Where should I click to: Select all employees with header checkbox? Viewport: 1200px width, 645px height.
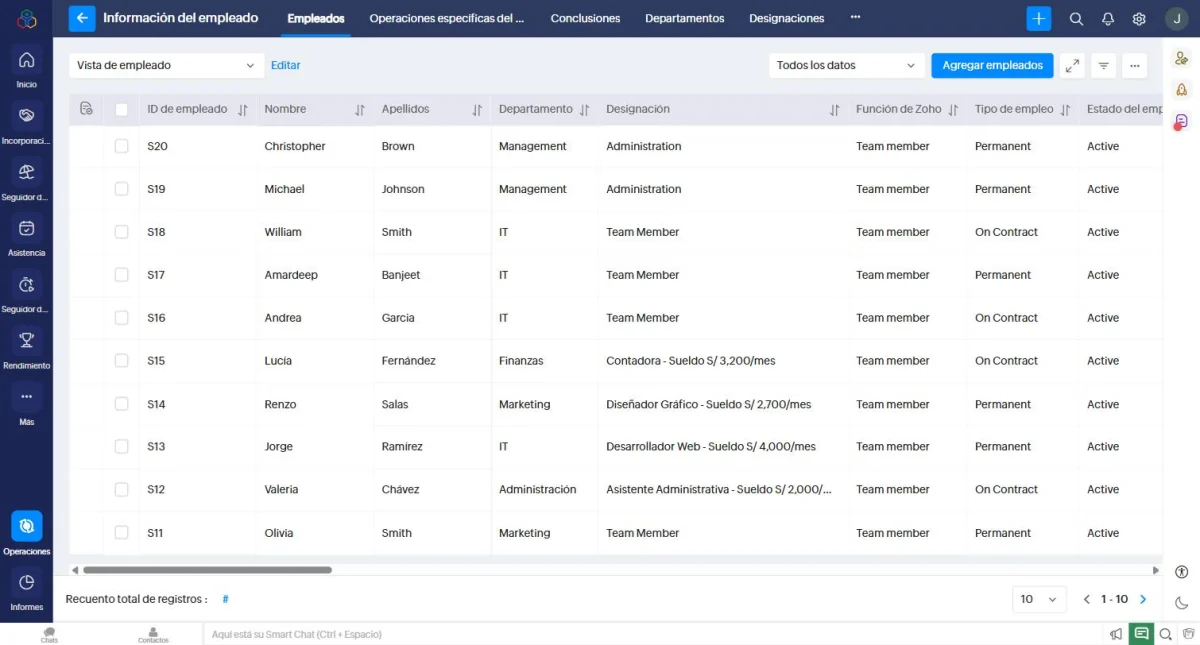point(121,109)
